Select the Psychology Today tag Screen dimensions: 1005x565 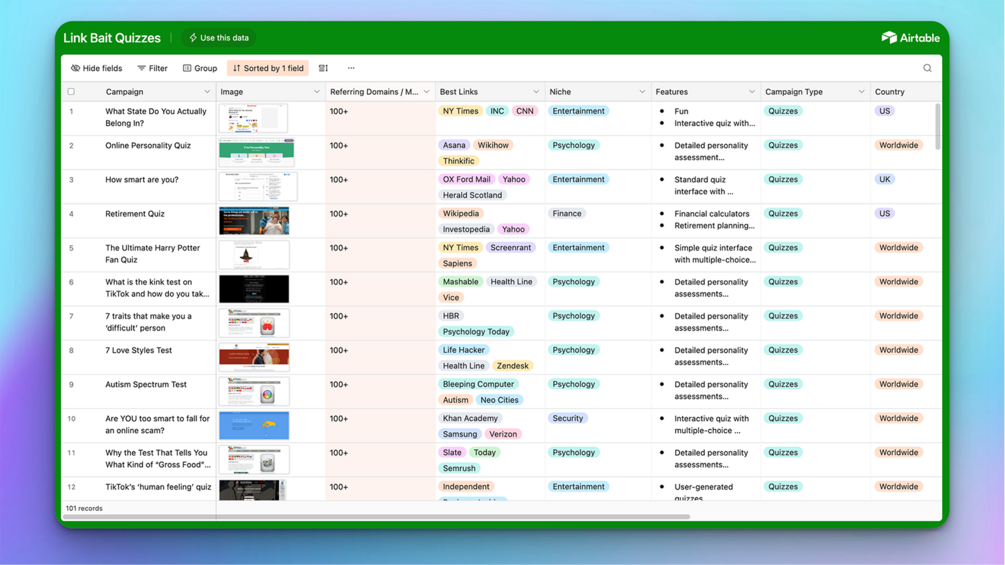(x=476, y=331)
